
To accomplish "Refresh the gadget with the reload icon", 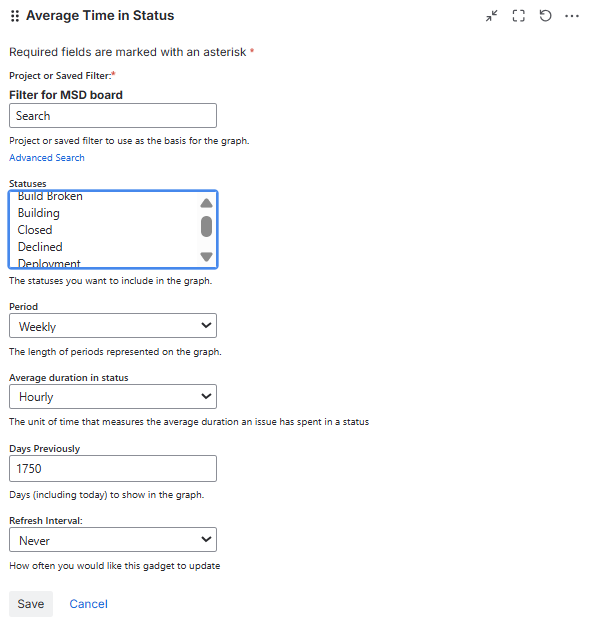I will tap(545, 16).
